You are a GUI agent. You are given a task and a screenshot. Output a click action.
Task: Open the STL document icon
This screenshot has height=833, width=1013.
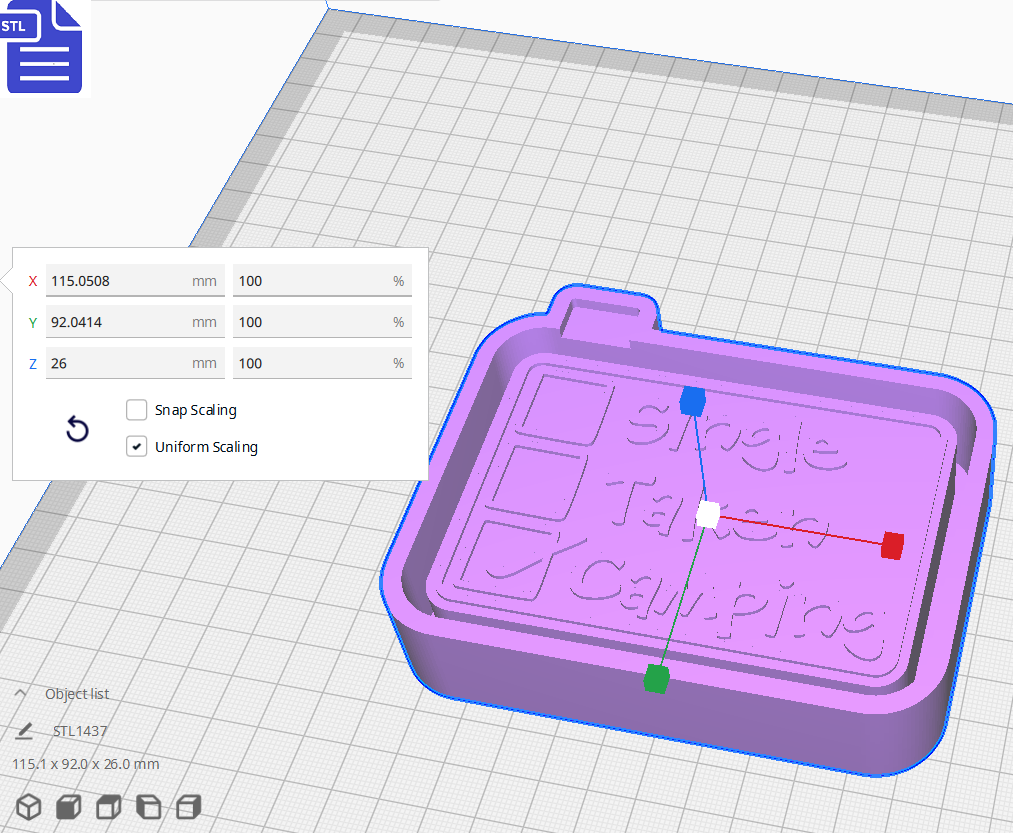pos(44,47)
